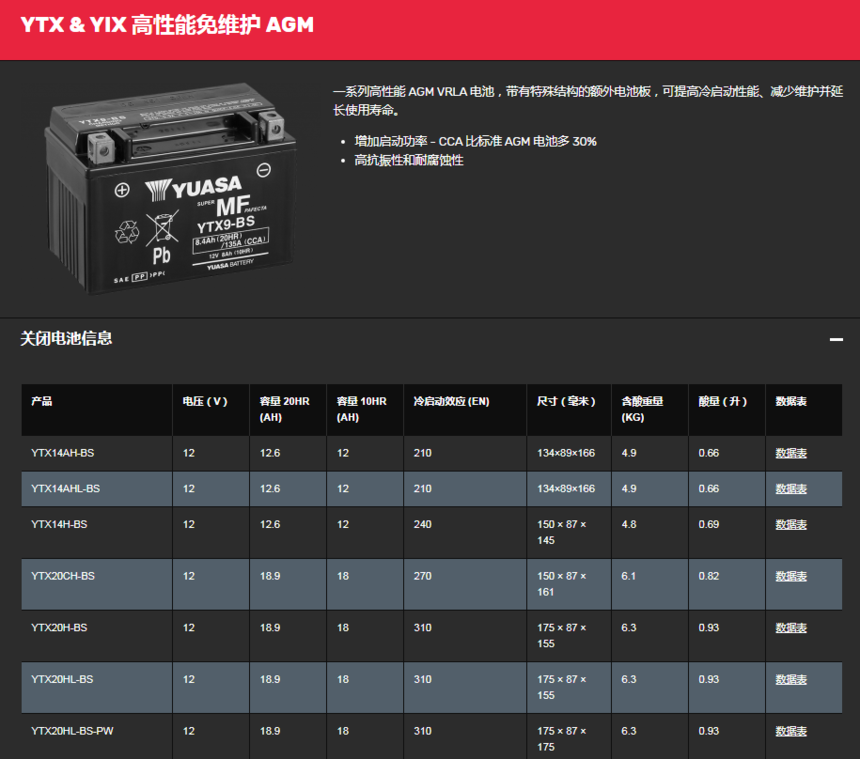Select the YTX14AH-BS product name
This screenshot has height=759, width=860.
pos(63,453)
